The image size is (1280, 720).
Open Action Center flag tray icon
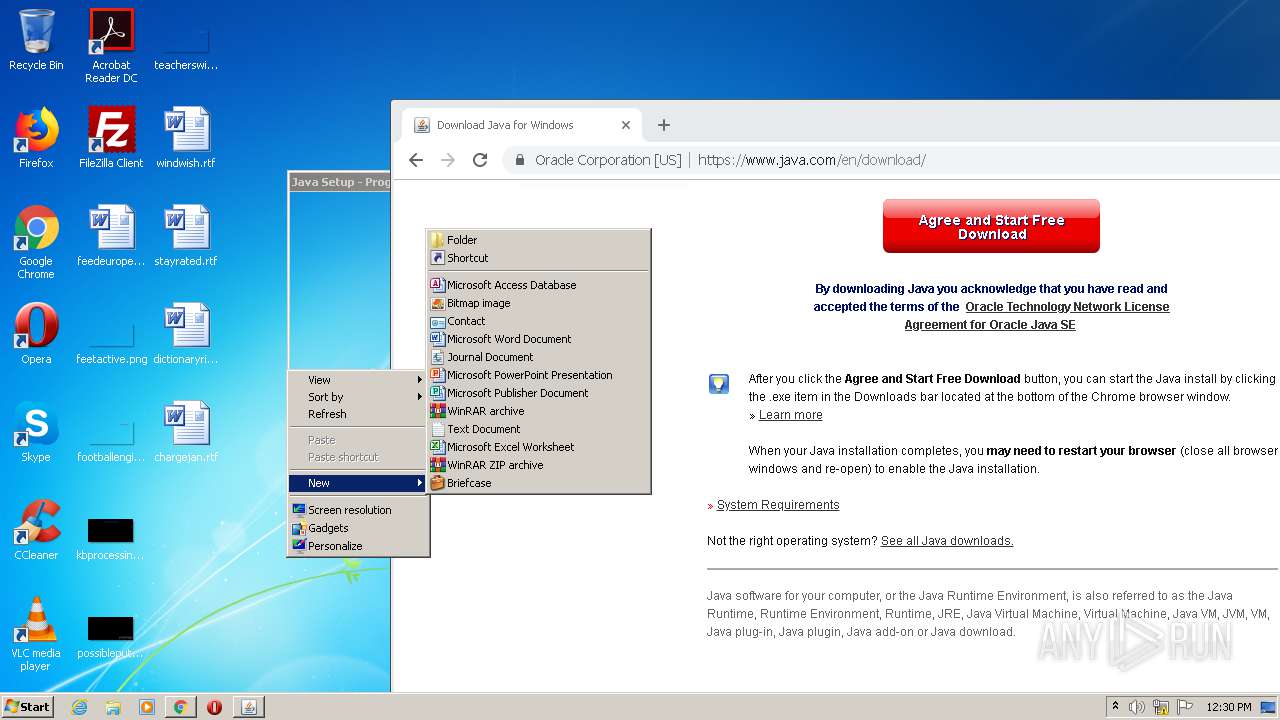(1185, 707)
